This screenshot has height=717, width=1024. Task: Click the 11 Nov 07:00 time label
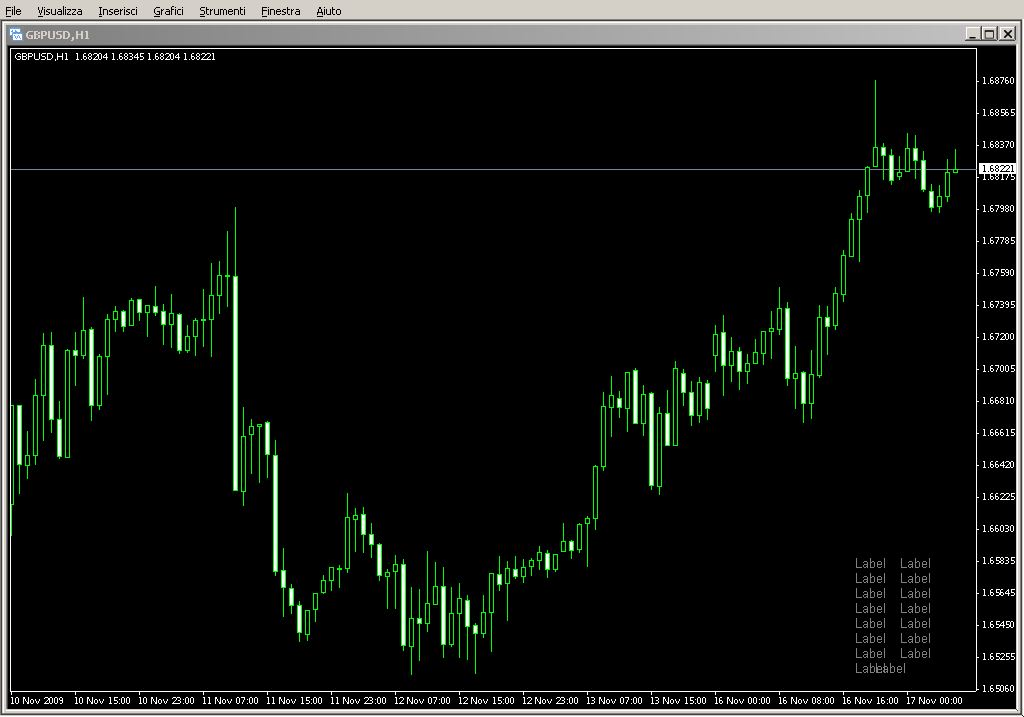coord(230,701)
